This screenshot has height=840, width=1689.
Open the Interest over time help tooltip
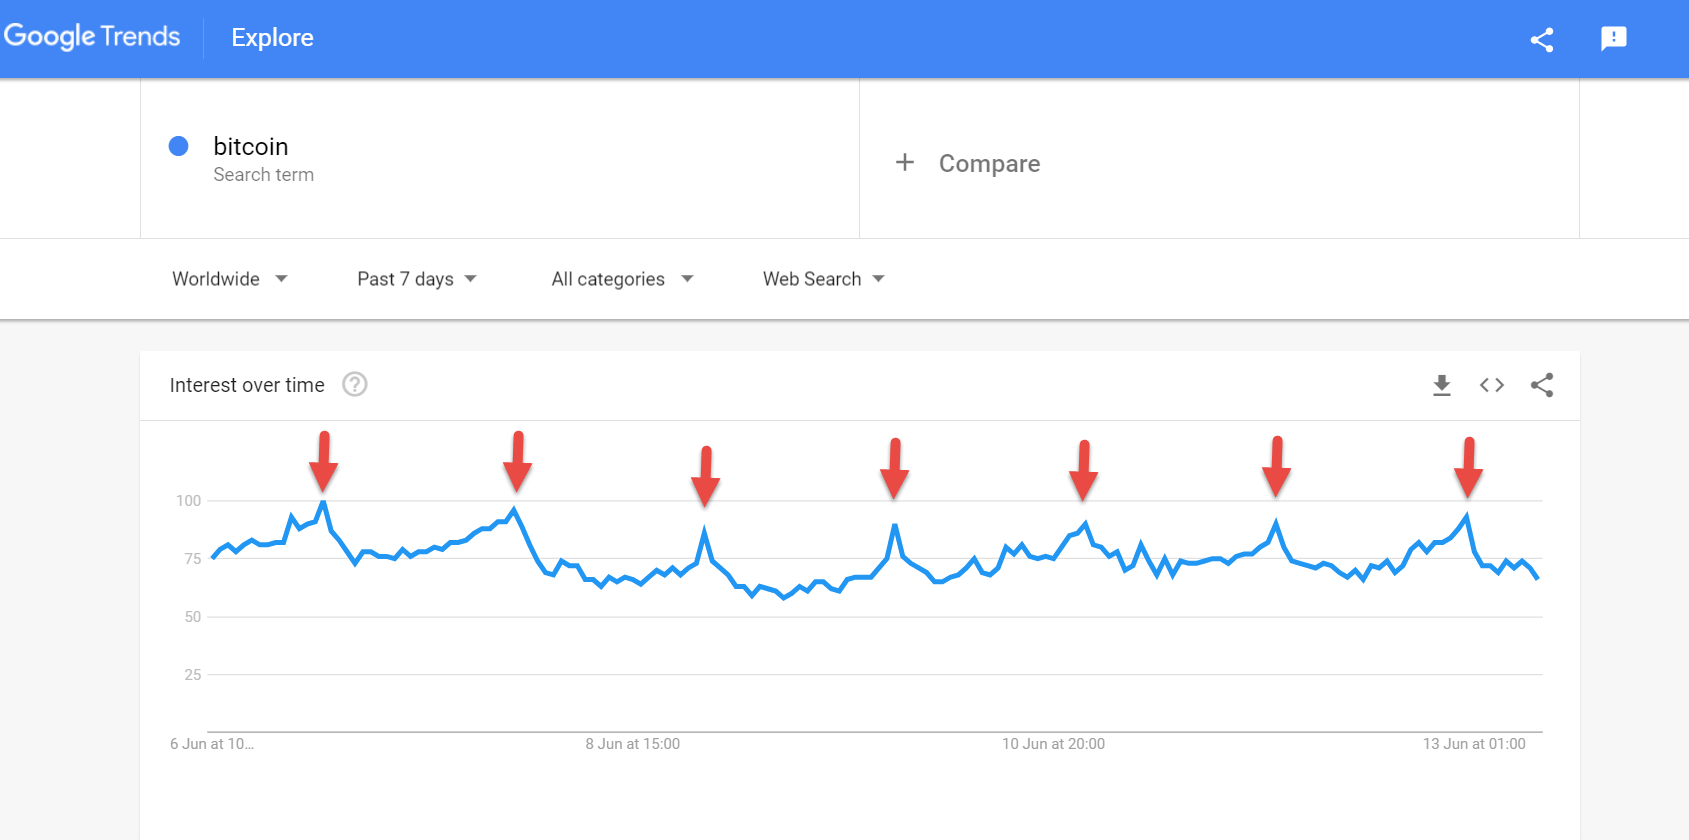click(x=355, y=384)
